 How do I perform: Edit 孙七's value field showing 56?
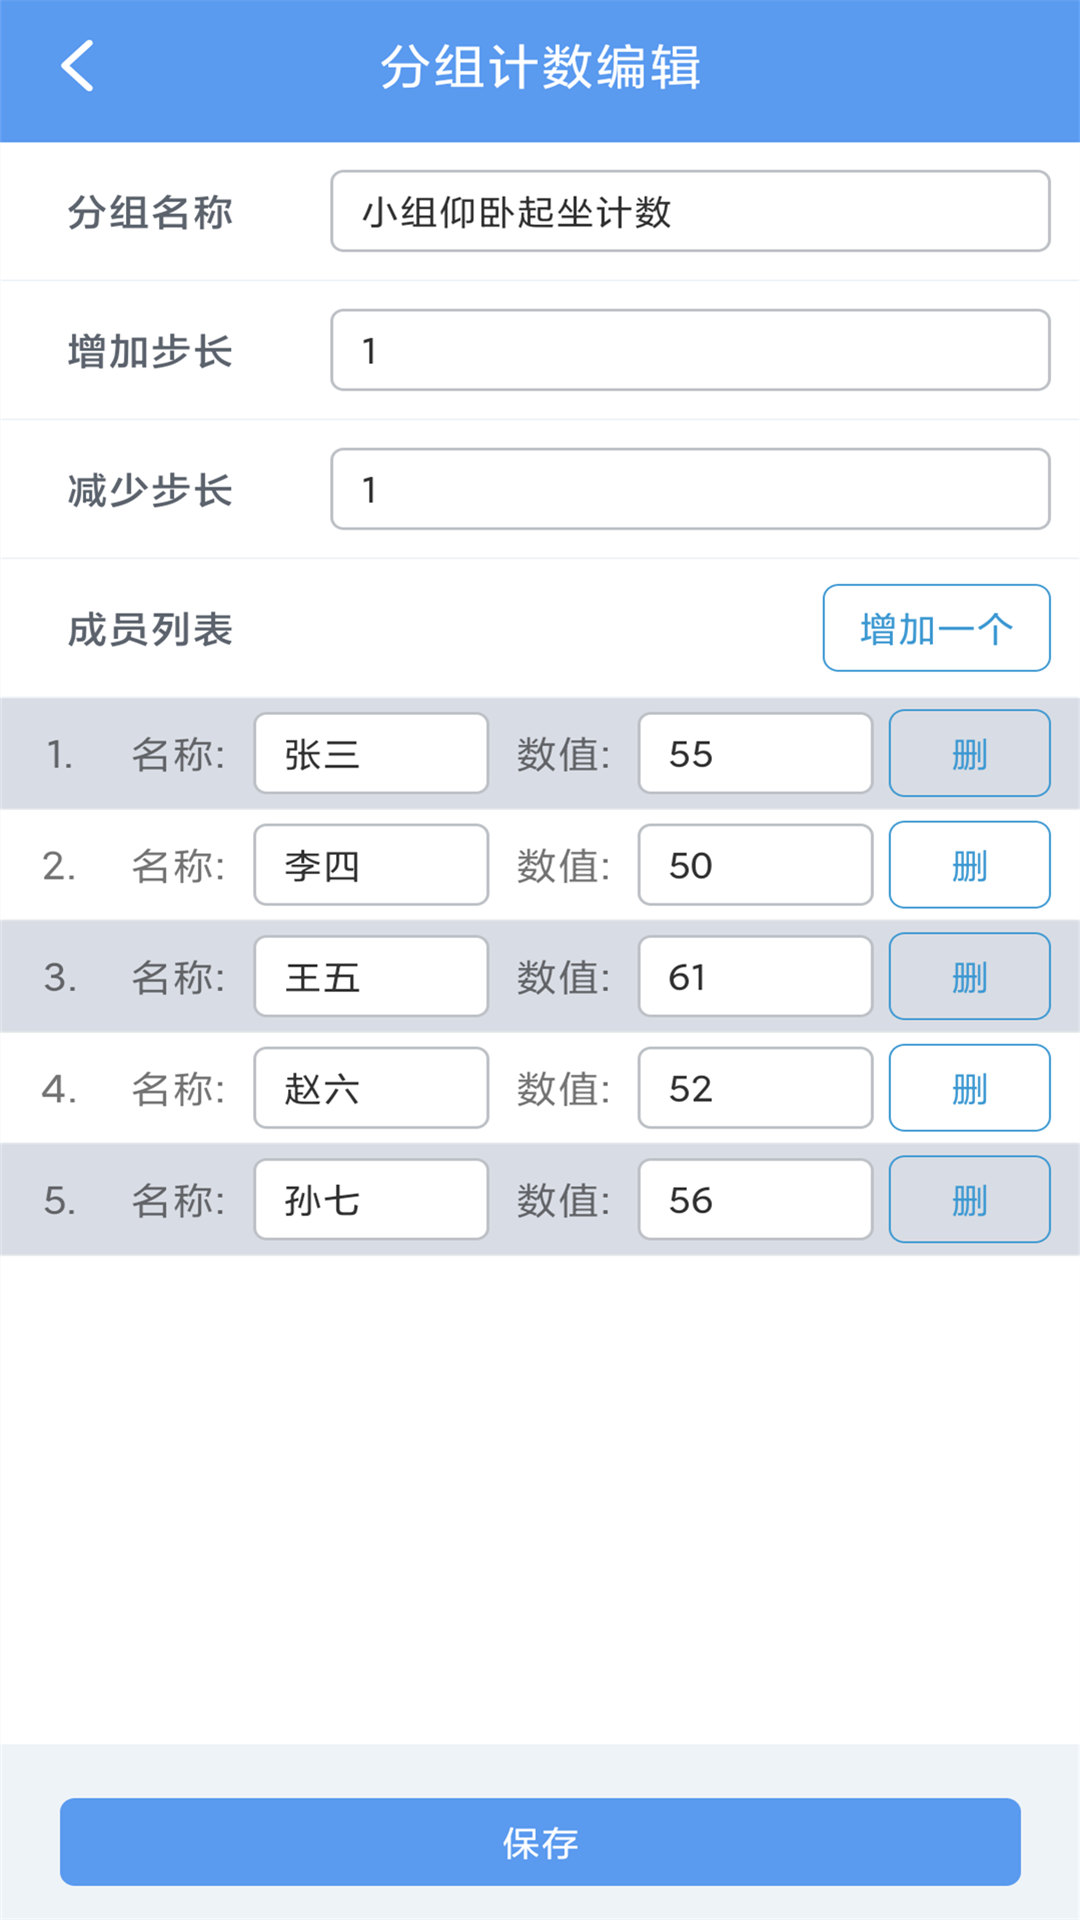pos(754,1200)
